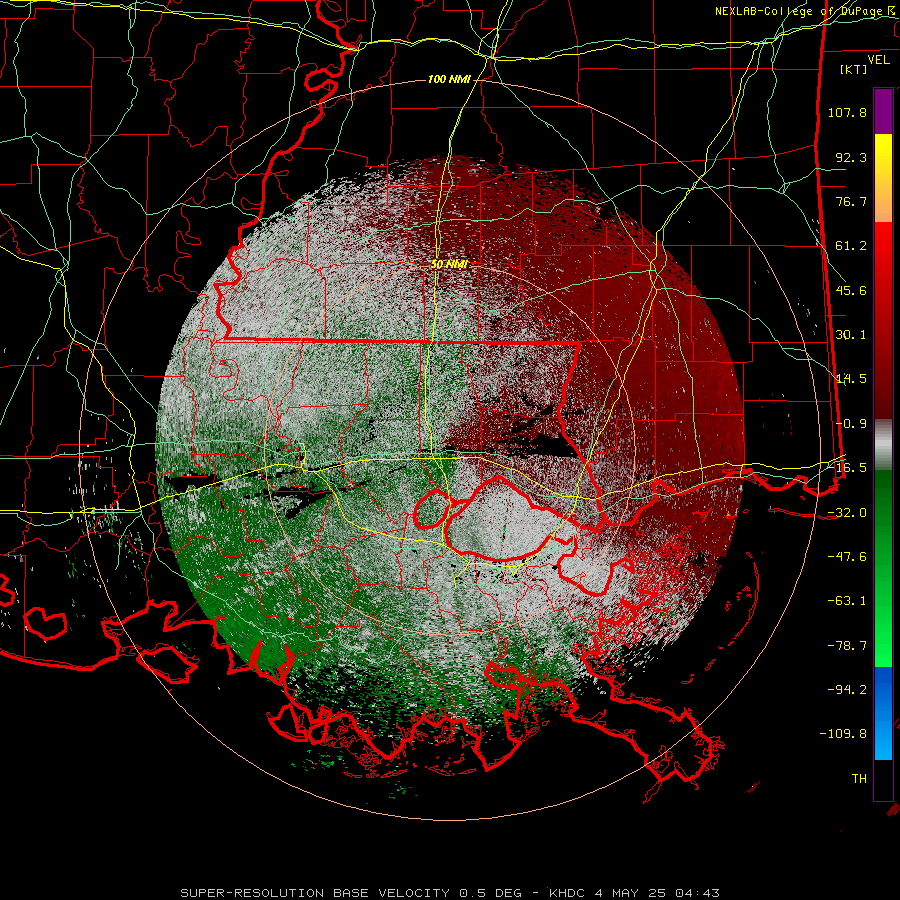
Task: Click the 100 NMI range ring label
Action: pyautogui.click(x=449, y=79)
